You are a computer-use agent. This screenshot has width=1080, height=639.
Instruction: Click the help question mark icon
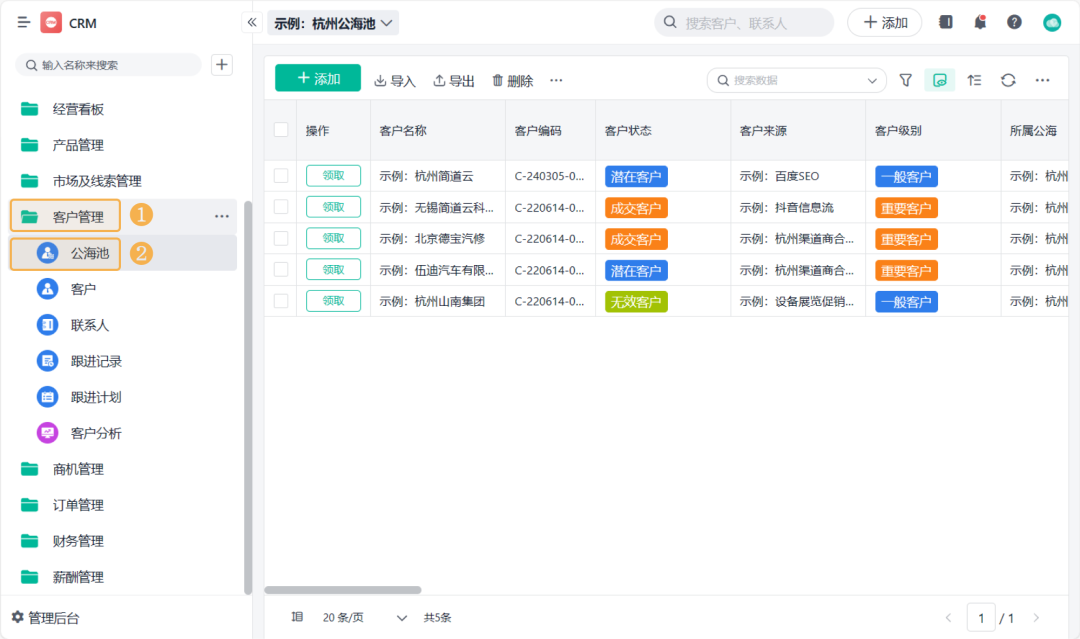pyautogui.click(x=1013, y=21)
